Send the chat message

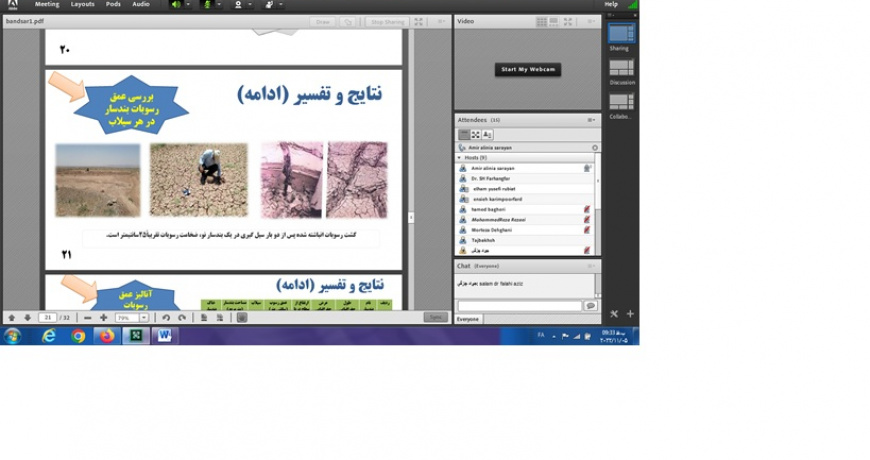(590, 306)
